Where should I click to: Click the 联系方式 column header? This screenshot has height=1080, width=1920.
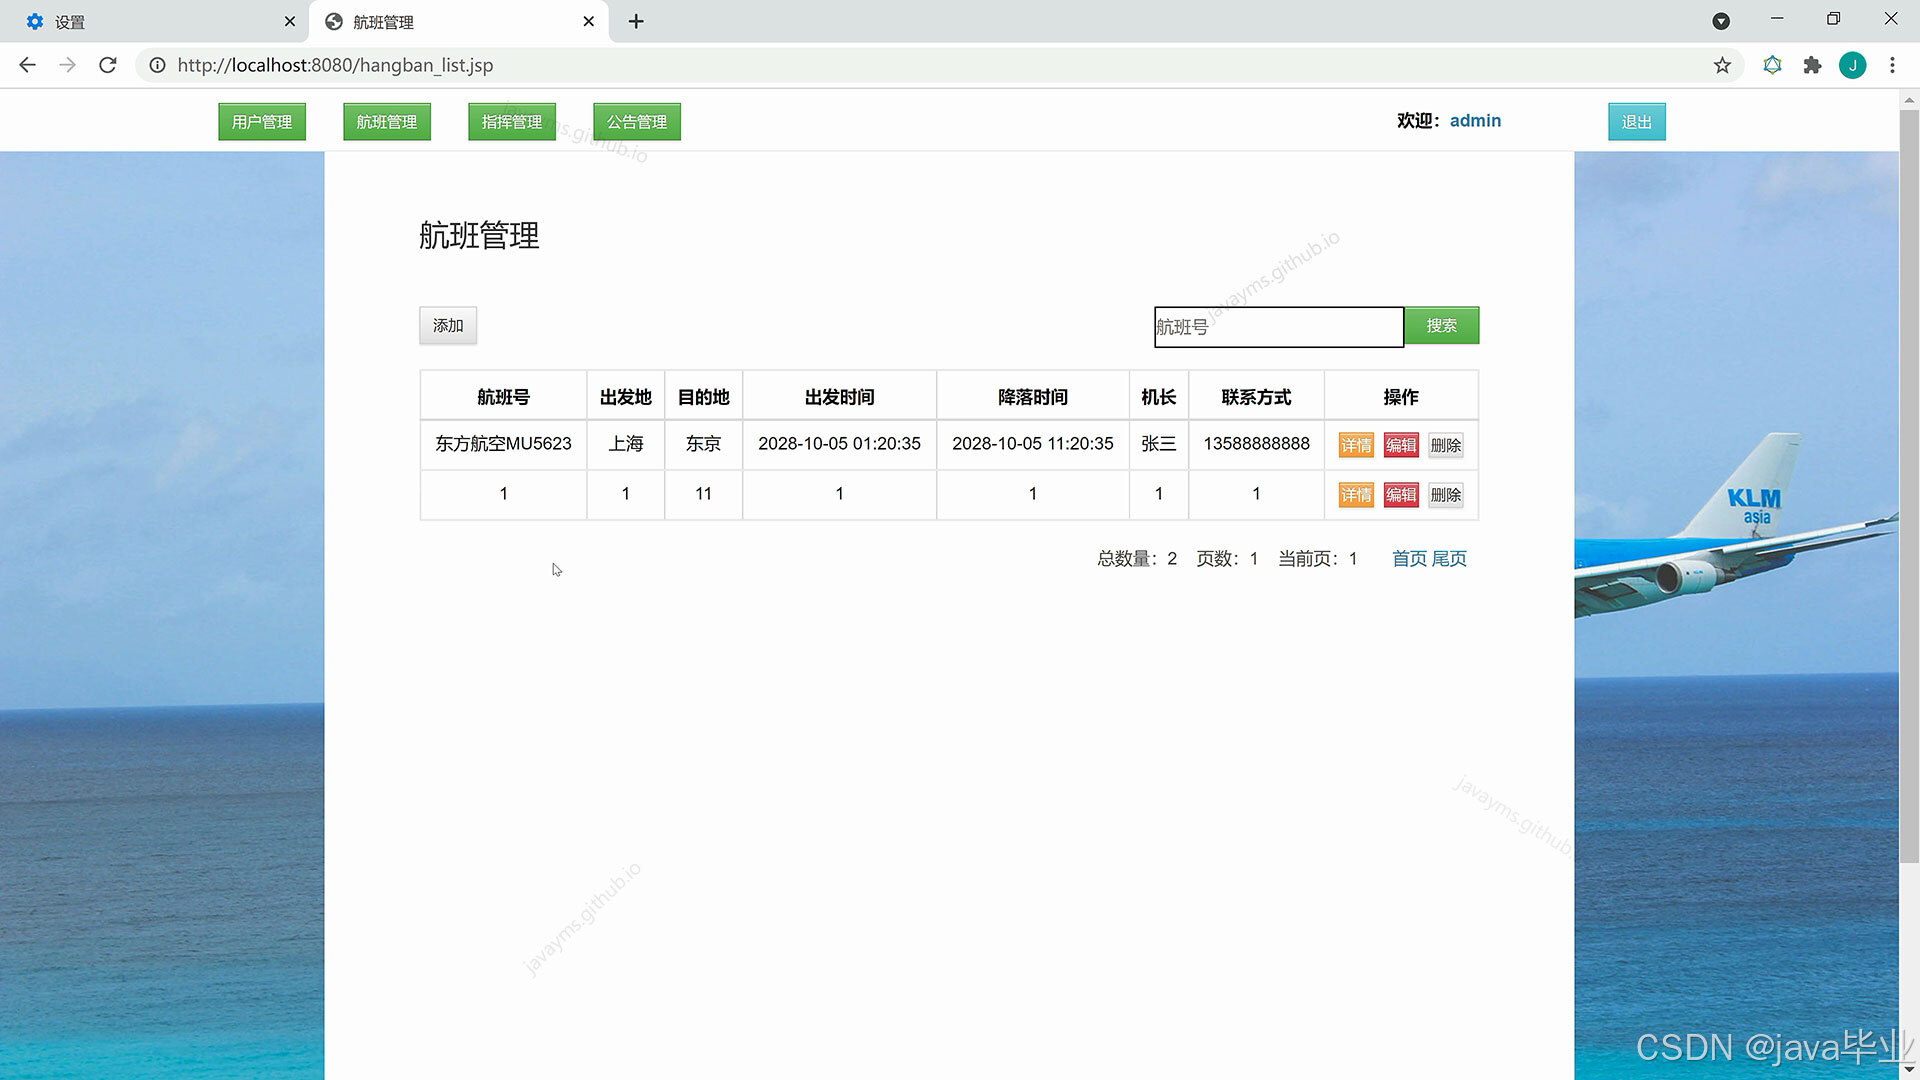(x=1256, y=397)
